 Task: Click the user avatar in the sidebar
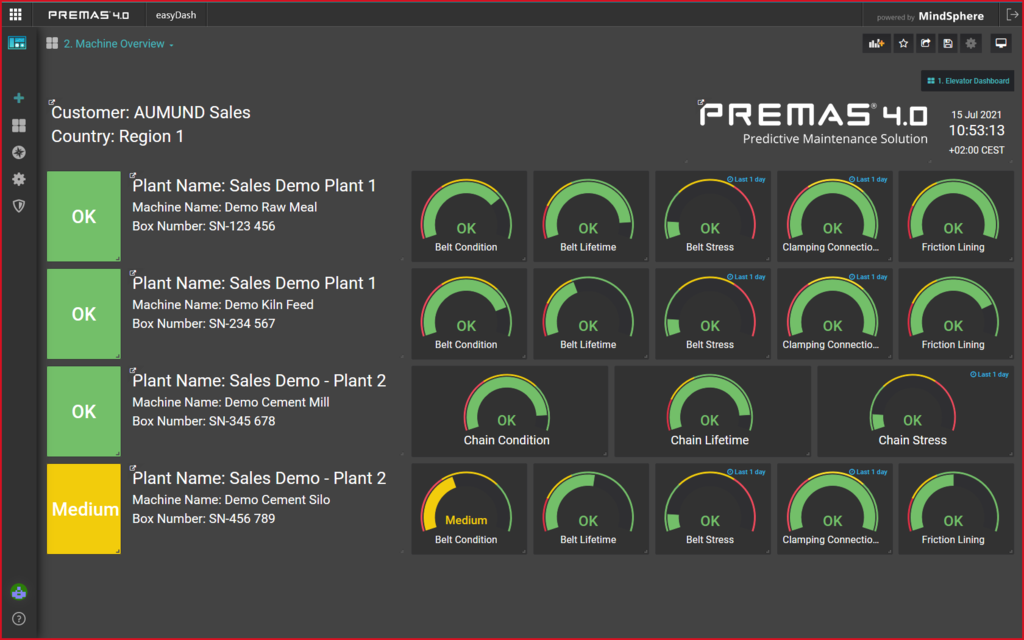click(18, 592)
